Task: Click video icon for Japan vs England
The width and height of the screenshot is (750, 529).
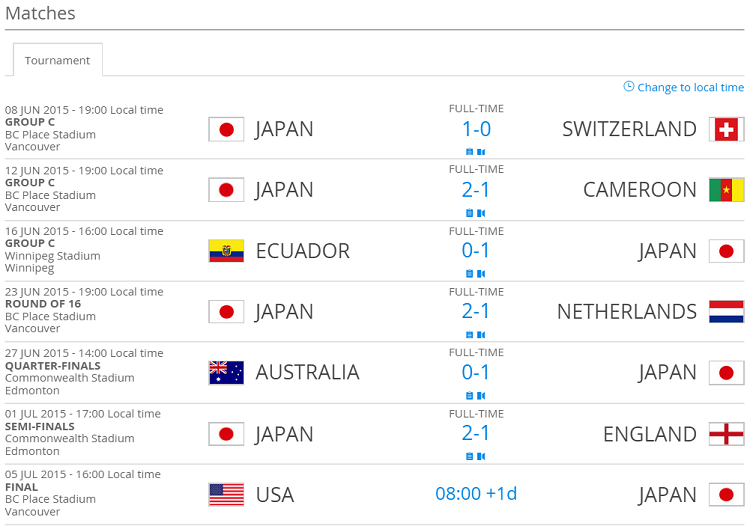Action: point(481,457)
